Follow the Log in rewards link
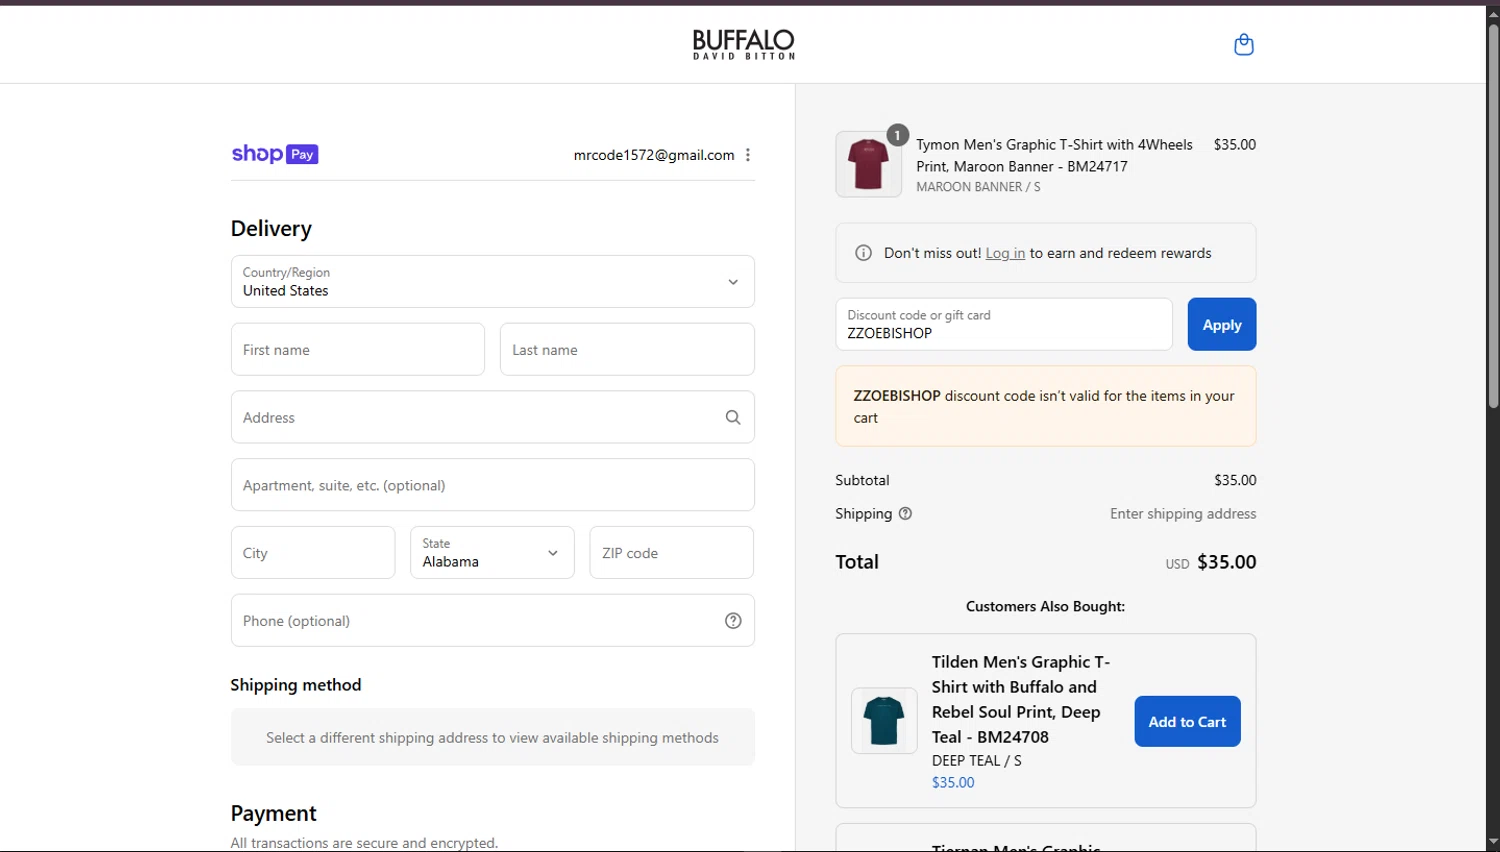1500x852 pixels. coord(1005,253)
